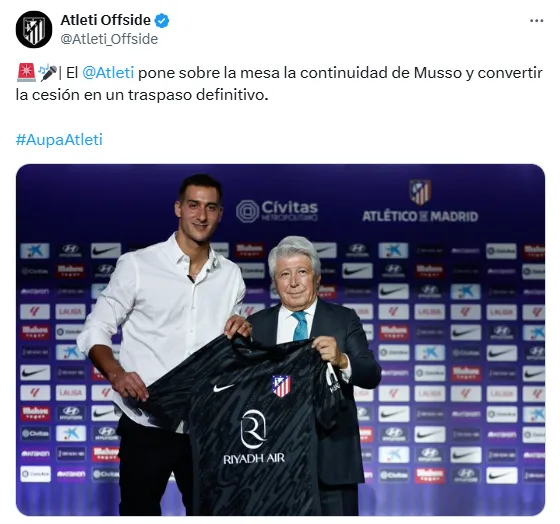This screenshot has height=524, width=560.
Task: Click the microphone emoji in tweet
Action: tap(48, 73)
